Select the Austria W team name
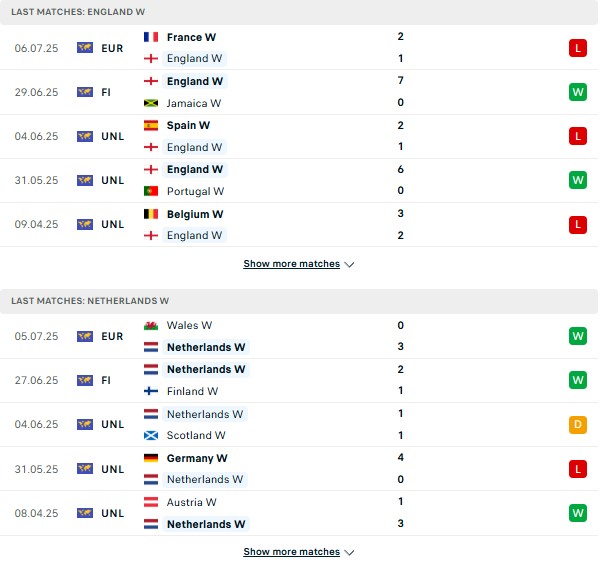Image resolution: width=603 pixels, height=569 pixels. [192, 502]
